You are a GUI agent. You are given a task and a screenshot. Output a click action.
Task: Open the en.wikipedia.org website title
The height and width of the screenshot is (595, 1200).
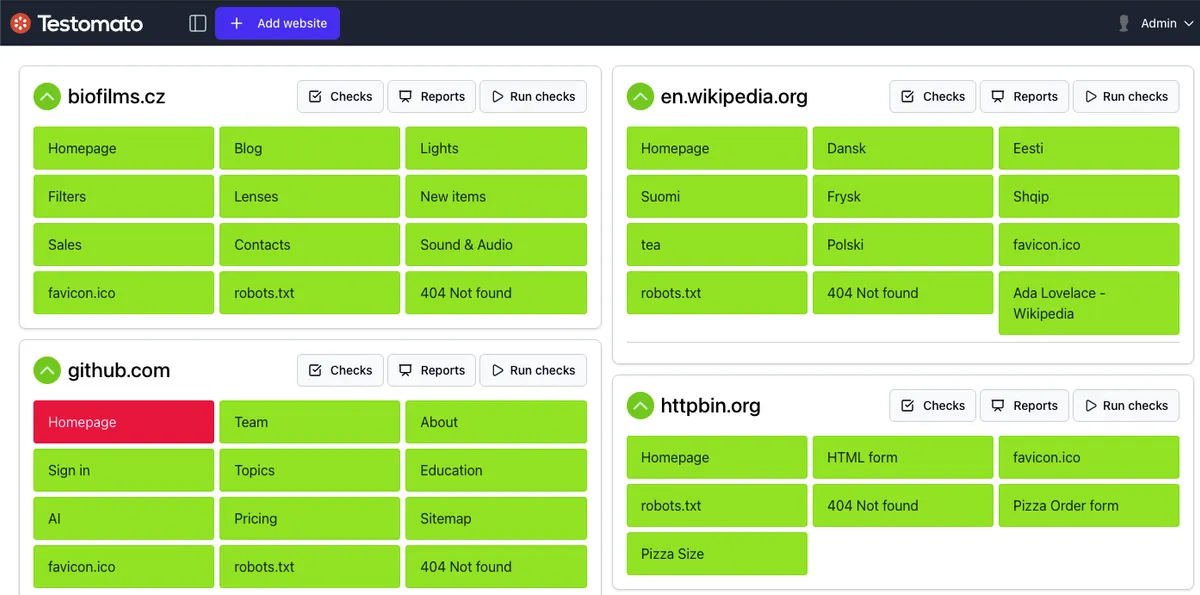tap(734, 97)
